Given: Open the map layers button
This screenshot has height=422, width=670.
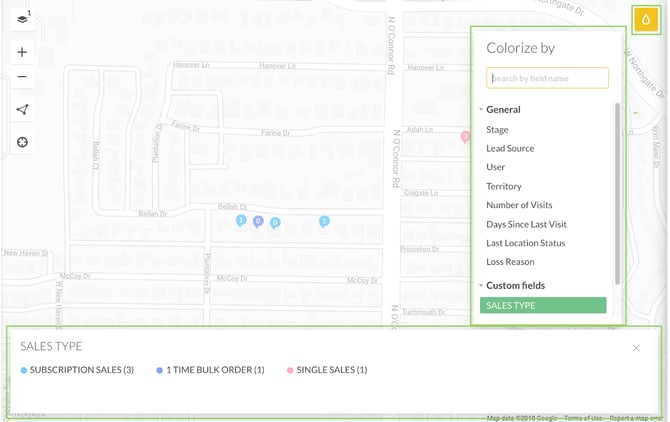Looking at the screenshot, I should 22,19.
